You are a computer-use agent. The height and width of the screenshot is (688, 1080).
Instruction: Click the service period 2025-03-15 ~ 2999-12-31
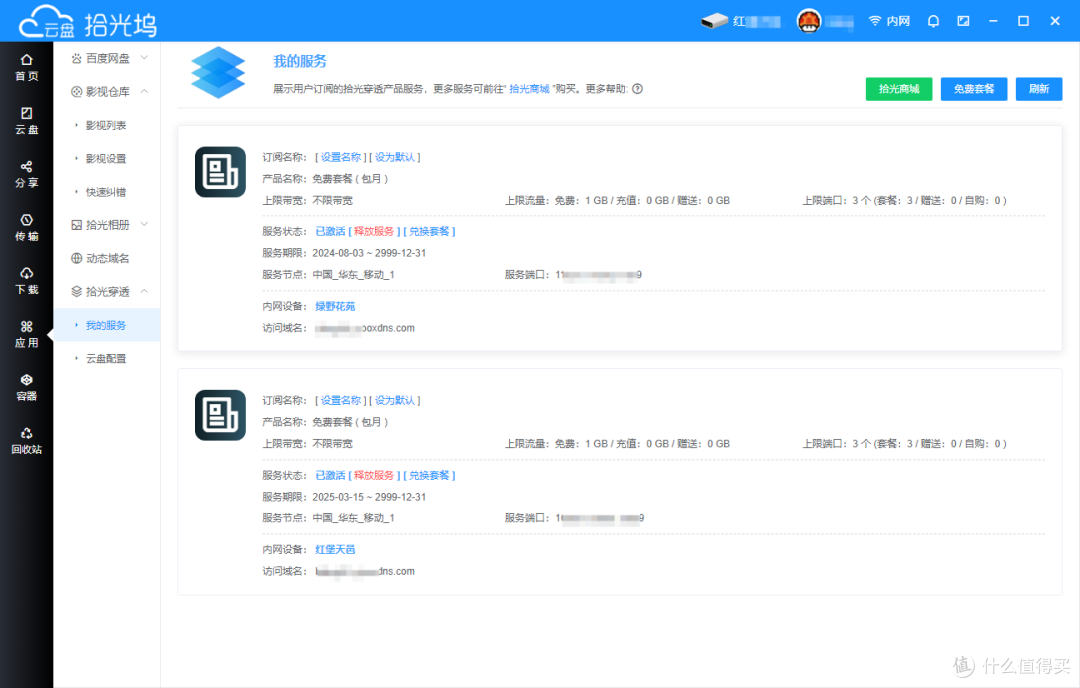(x=369, y=497)
